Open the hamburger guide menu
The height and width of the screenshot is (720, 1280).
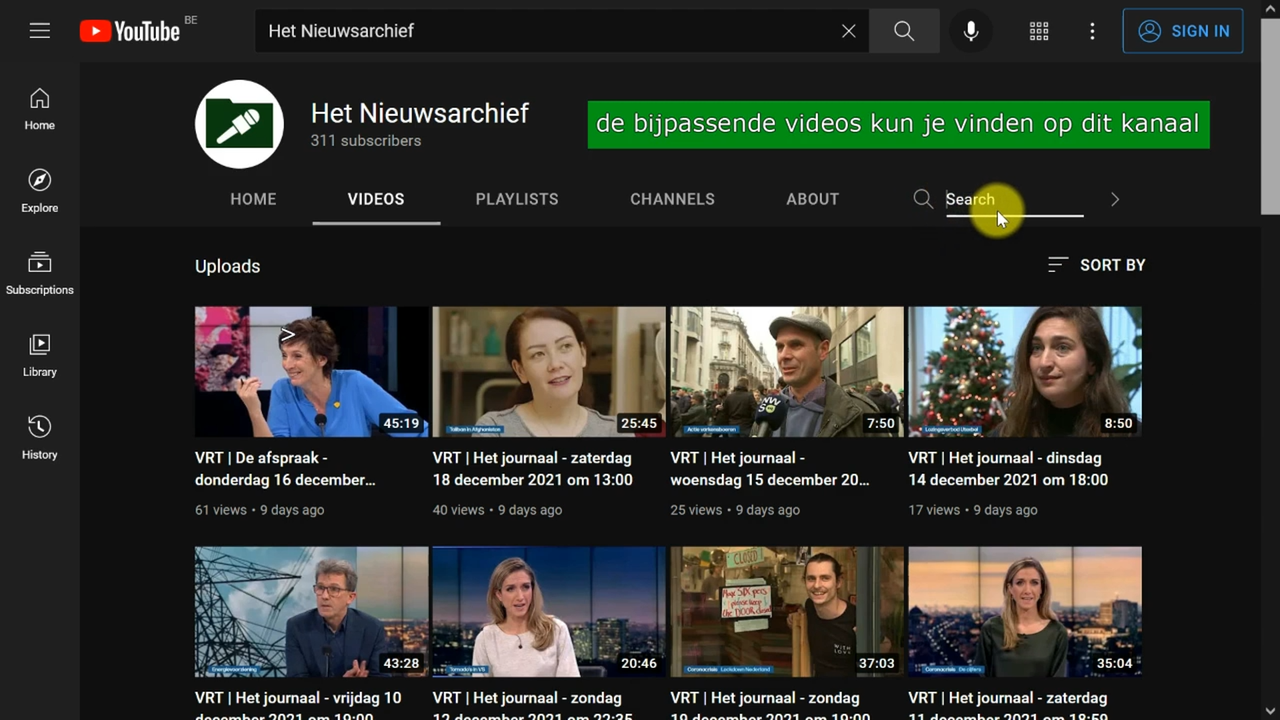40,31
